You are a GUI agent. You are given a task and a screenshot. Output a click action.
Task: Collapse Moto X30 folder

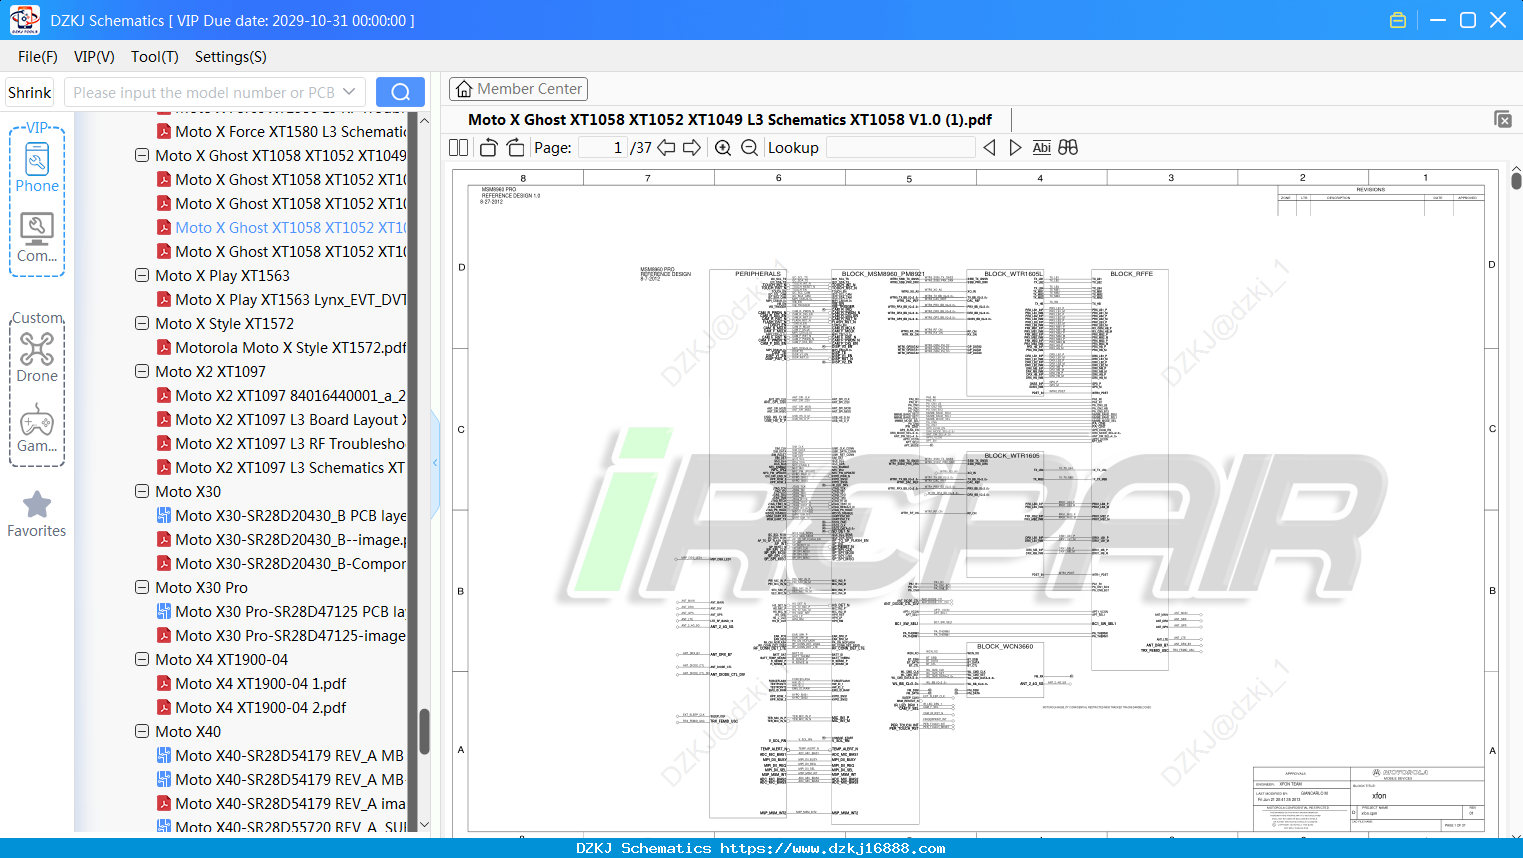pyautogui.click(x=142, y=492)
